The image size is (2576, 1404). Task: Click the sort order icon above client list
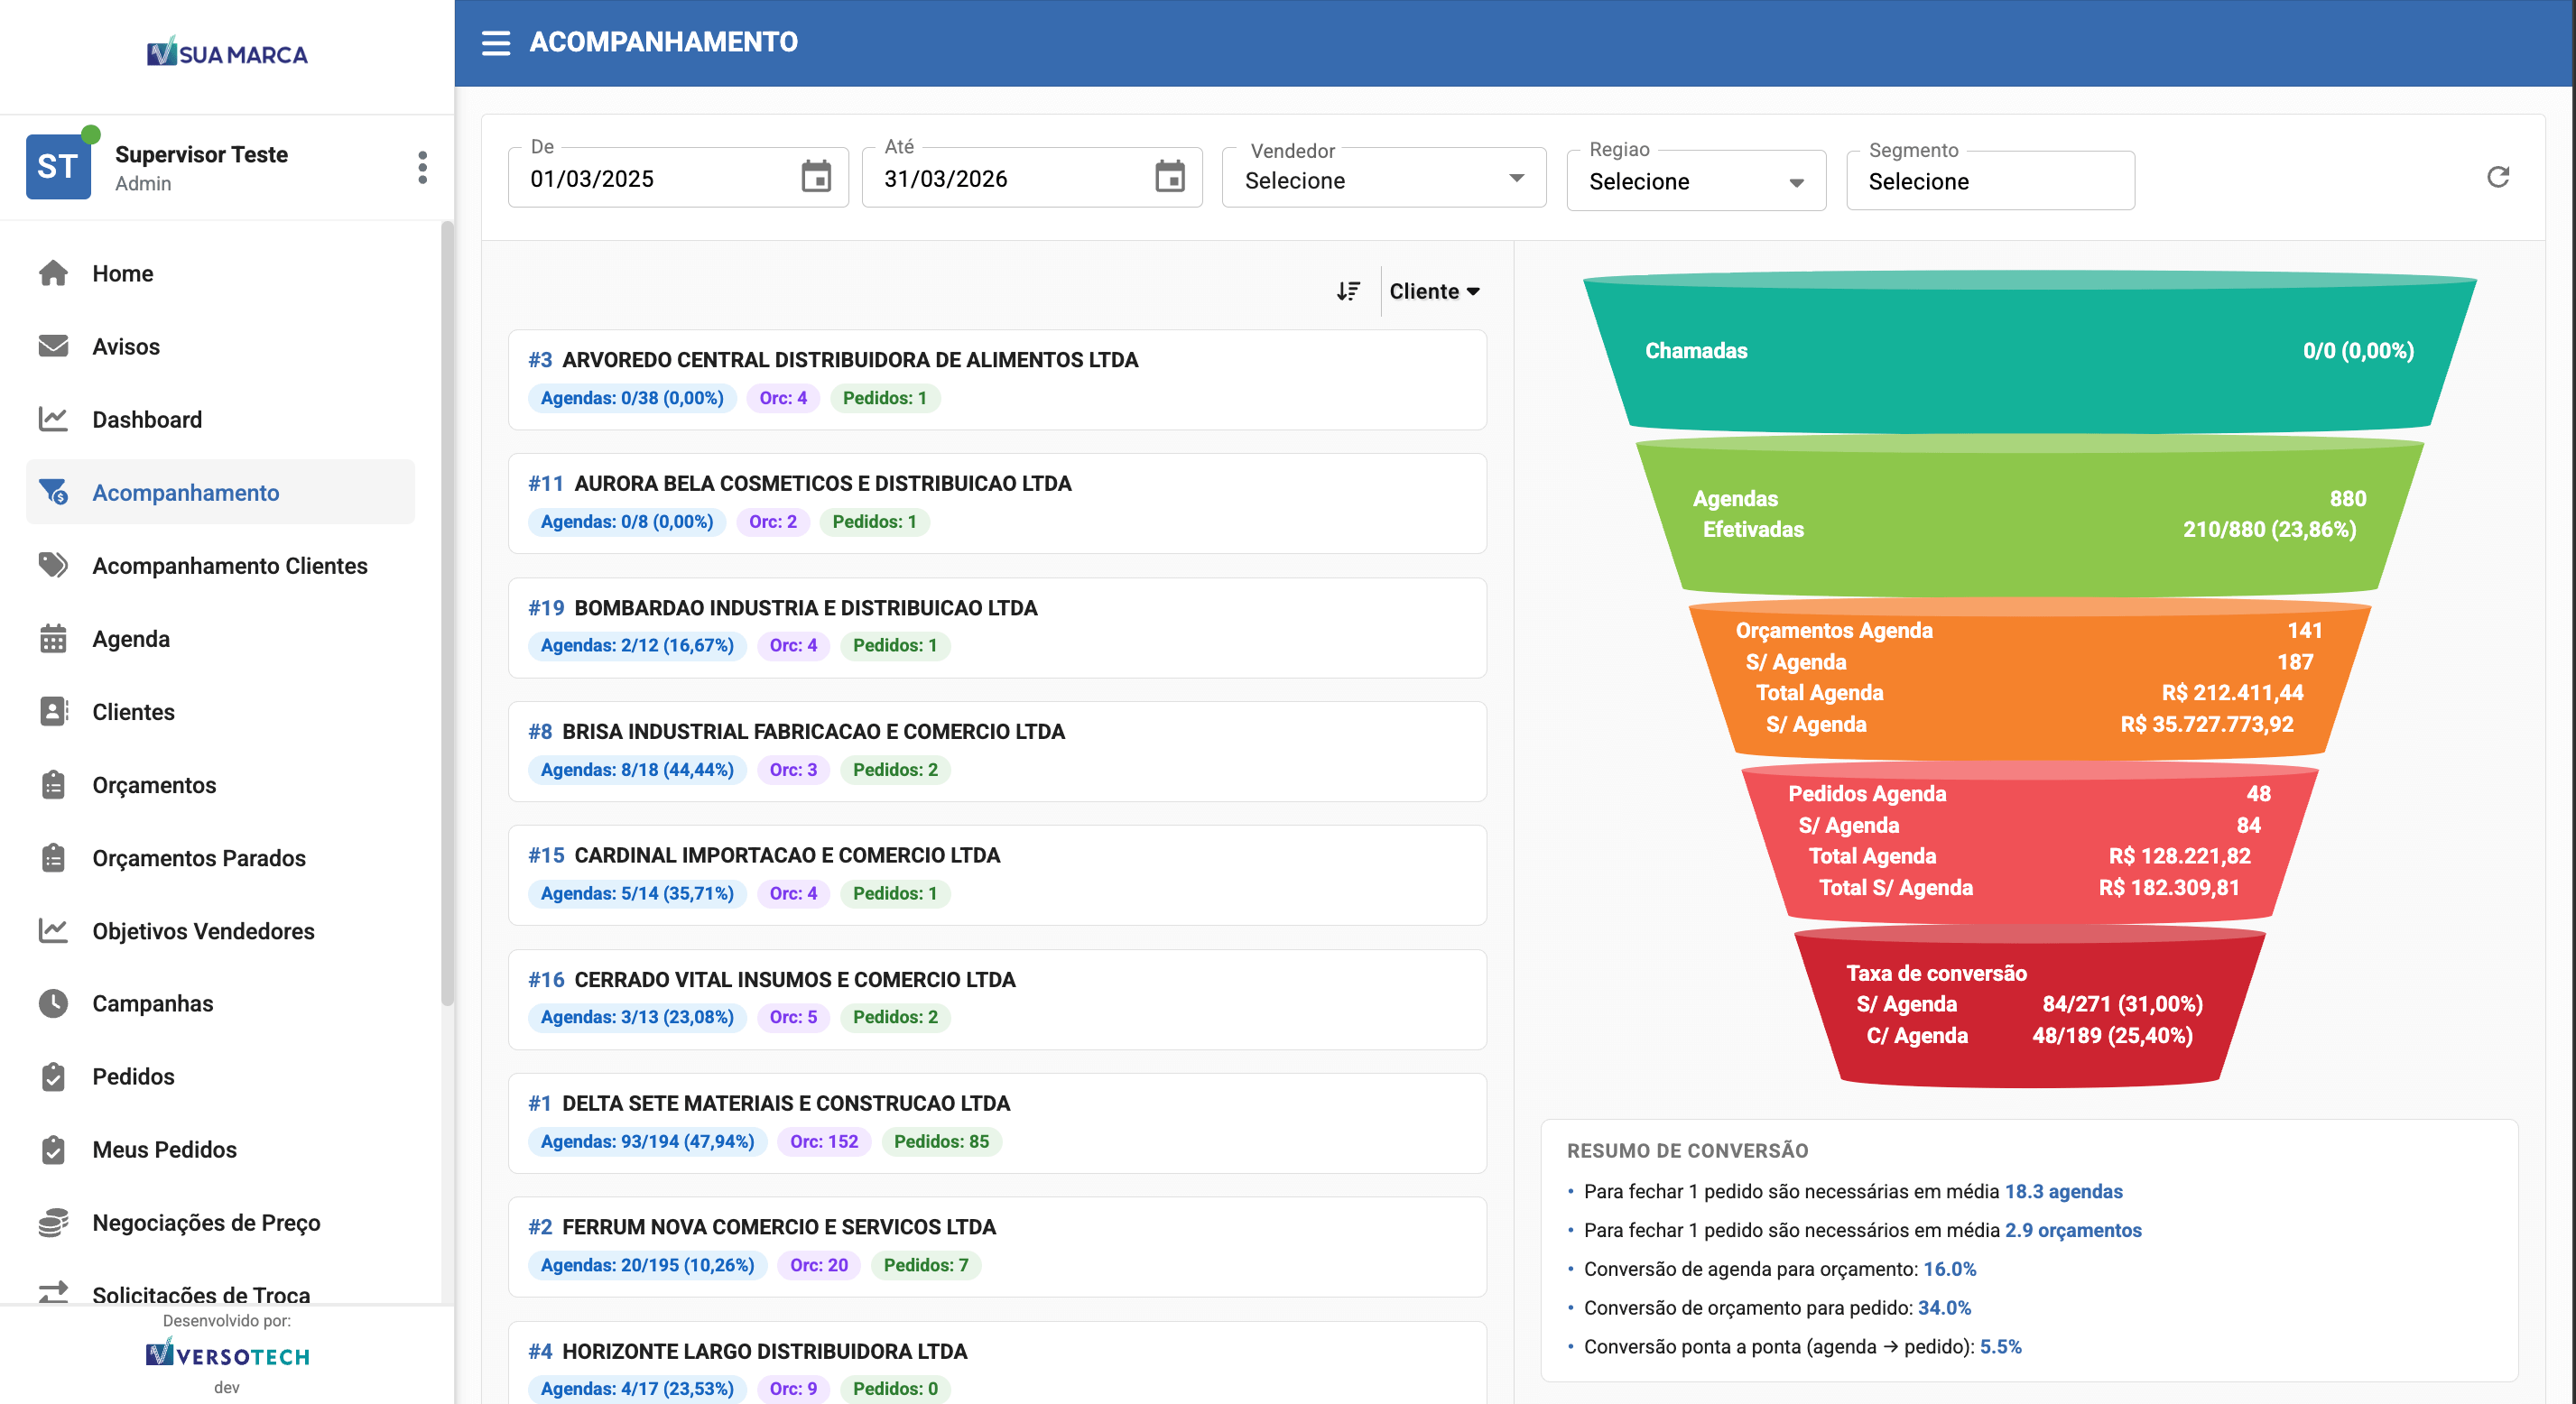[x=1349, y=291]
